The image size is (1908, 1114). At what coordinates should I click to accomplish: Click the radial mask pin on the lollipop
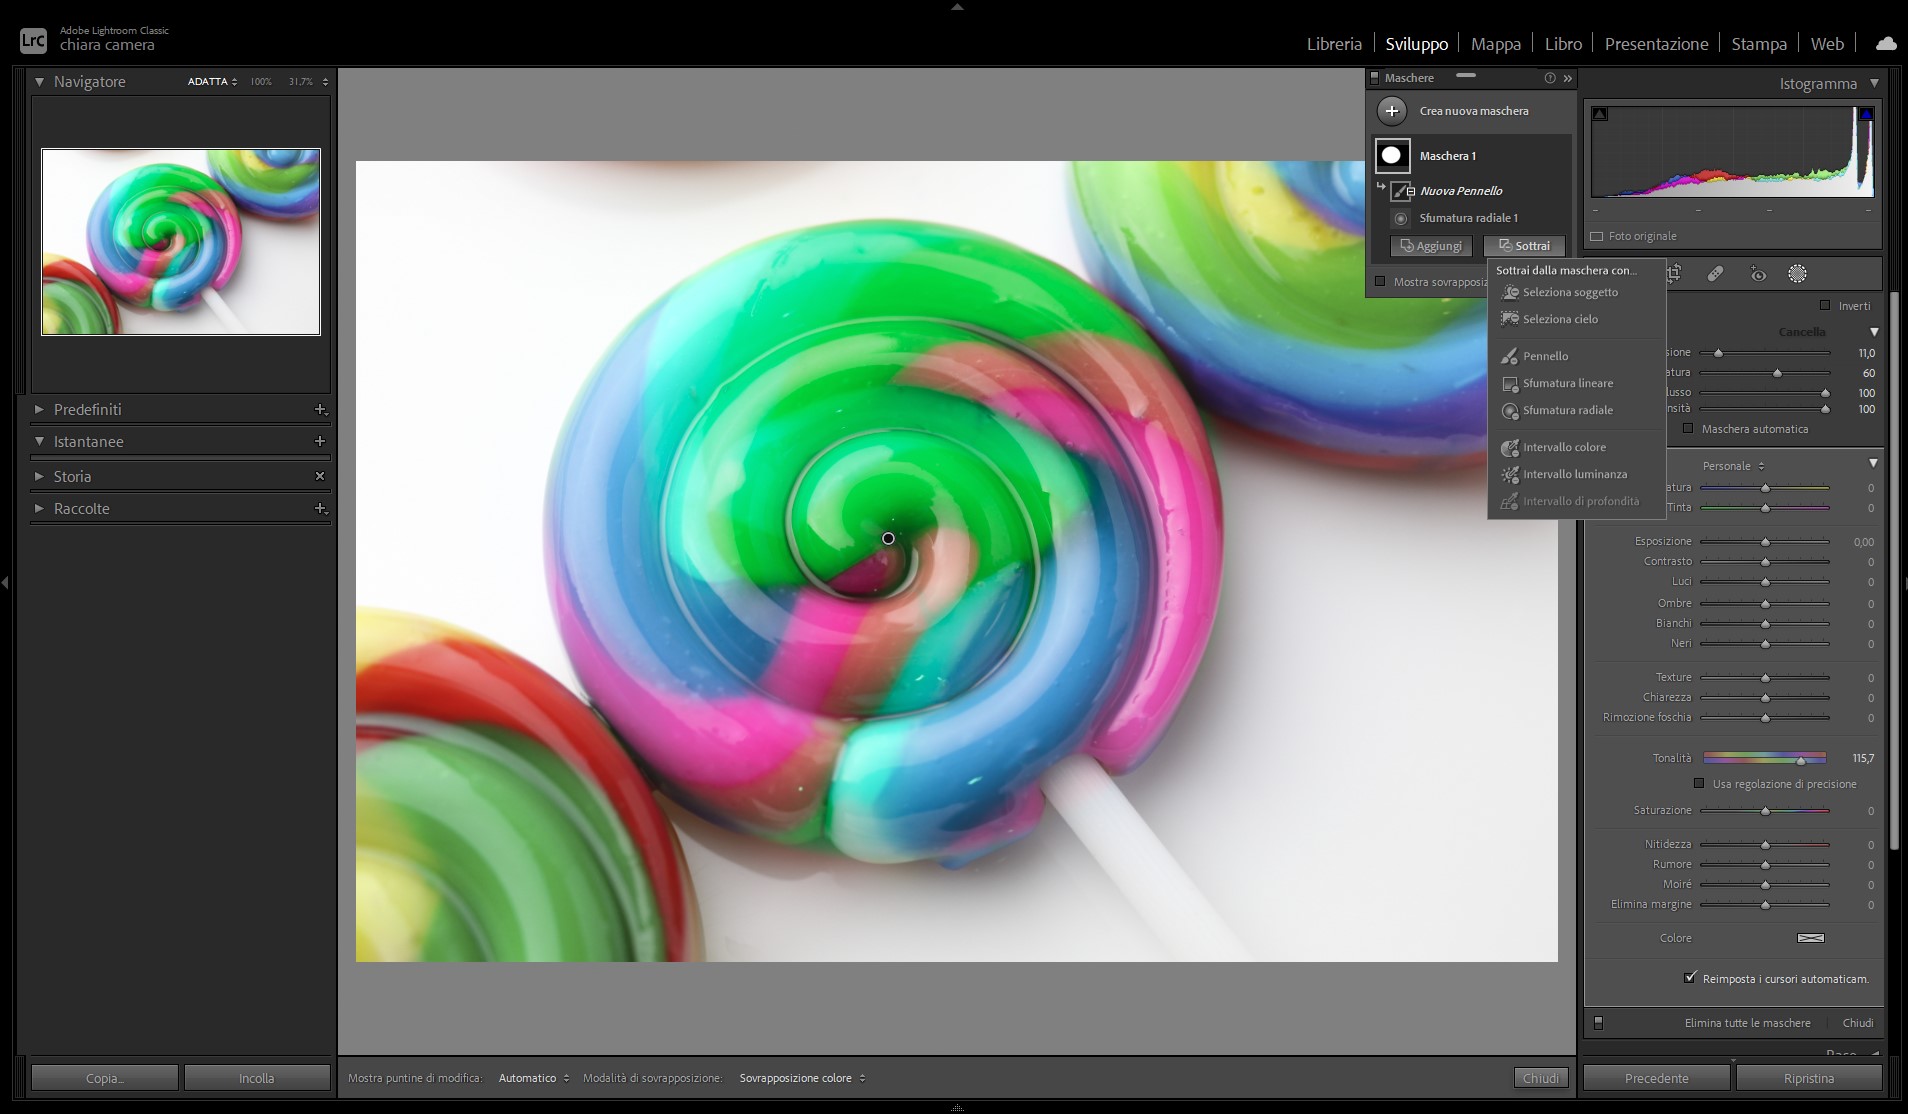pos(888,538)
